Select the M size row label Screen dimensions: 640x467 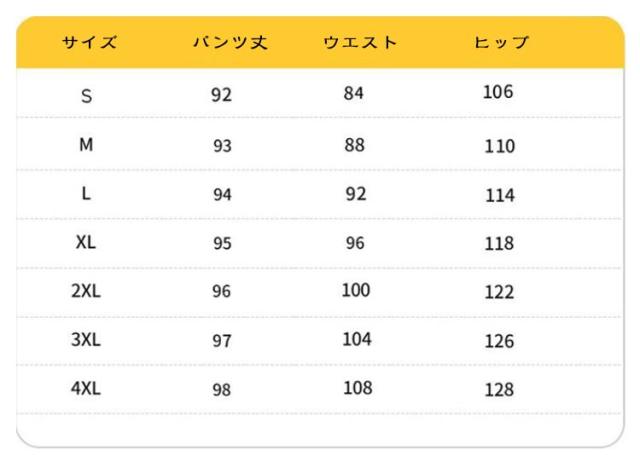[x=87, y=145]
